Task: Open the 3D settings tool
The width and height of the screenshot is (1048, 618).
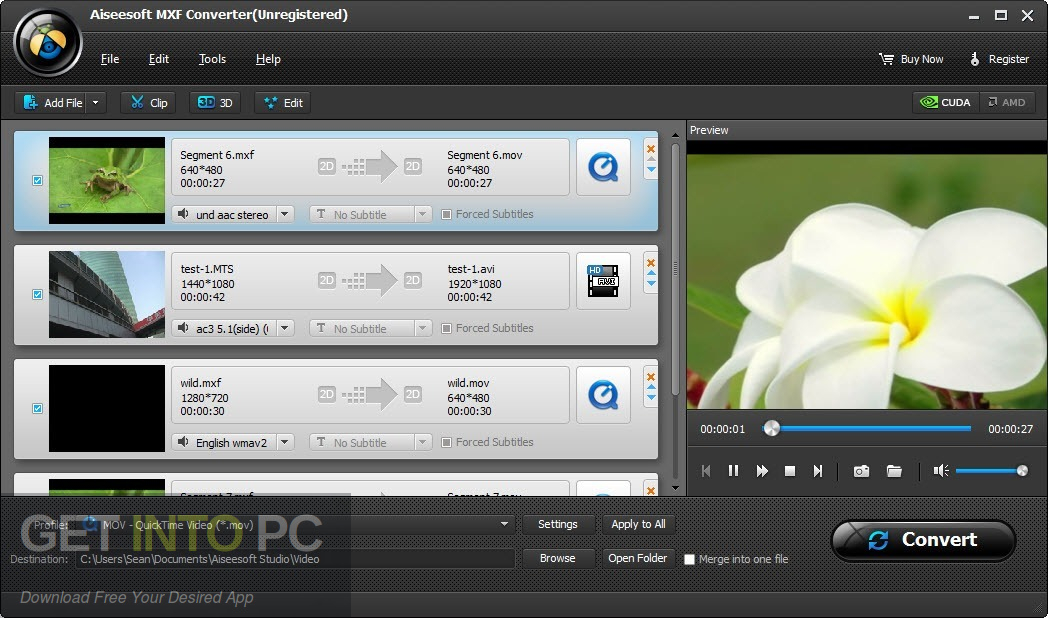Action: (215, 102)
